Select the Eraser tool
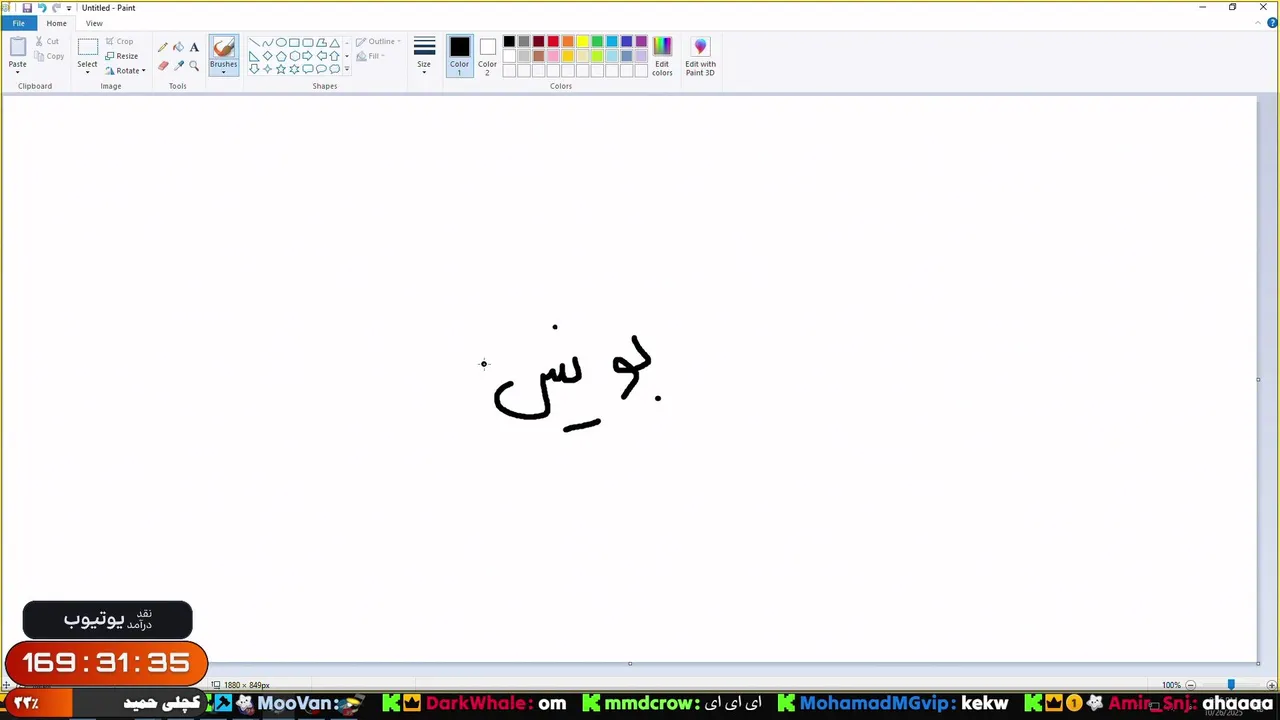The height and width of the screenshot is (720, 1280). click(163, 66)
